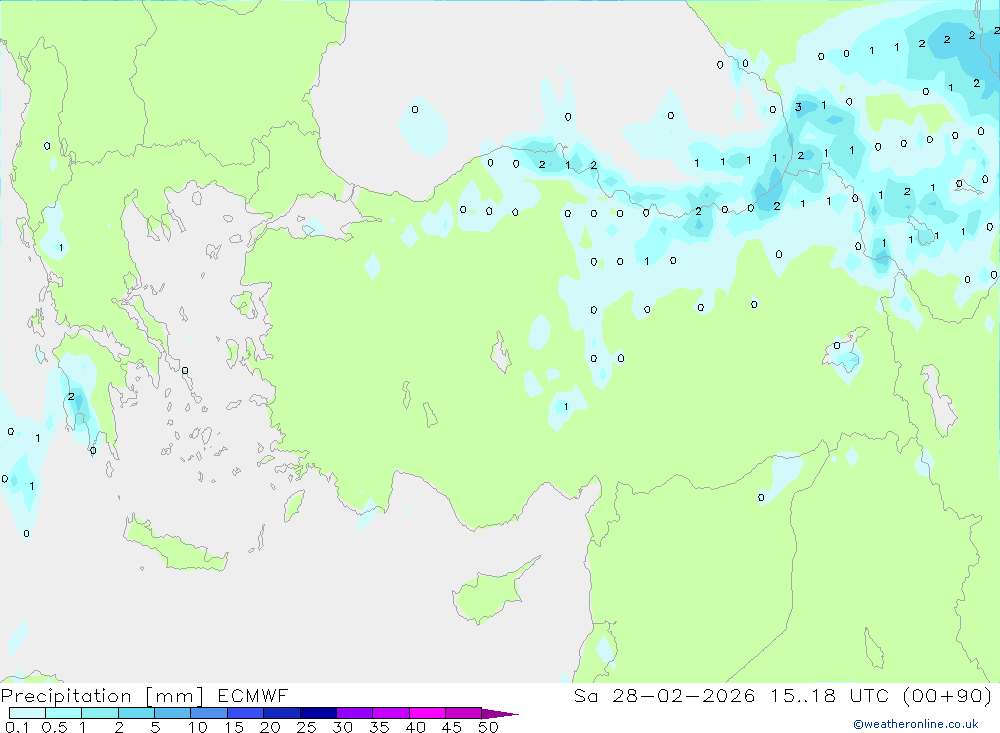Choose the 20–25 mm legend color box
The height and width of the screenshot is (733, 1000).
pos(282,713)
